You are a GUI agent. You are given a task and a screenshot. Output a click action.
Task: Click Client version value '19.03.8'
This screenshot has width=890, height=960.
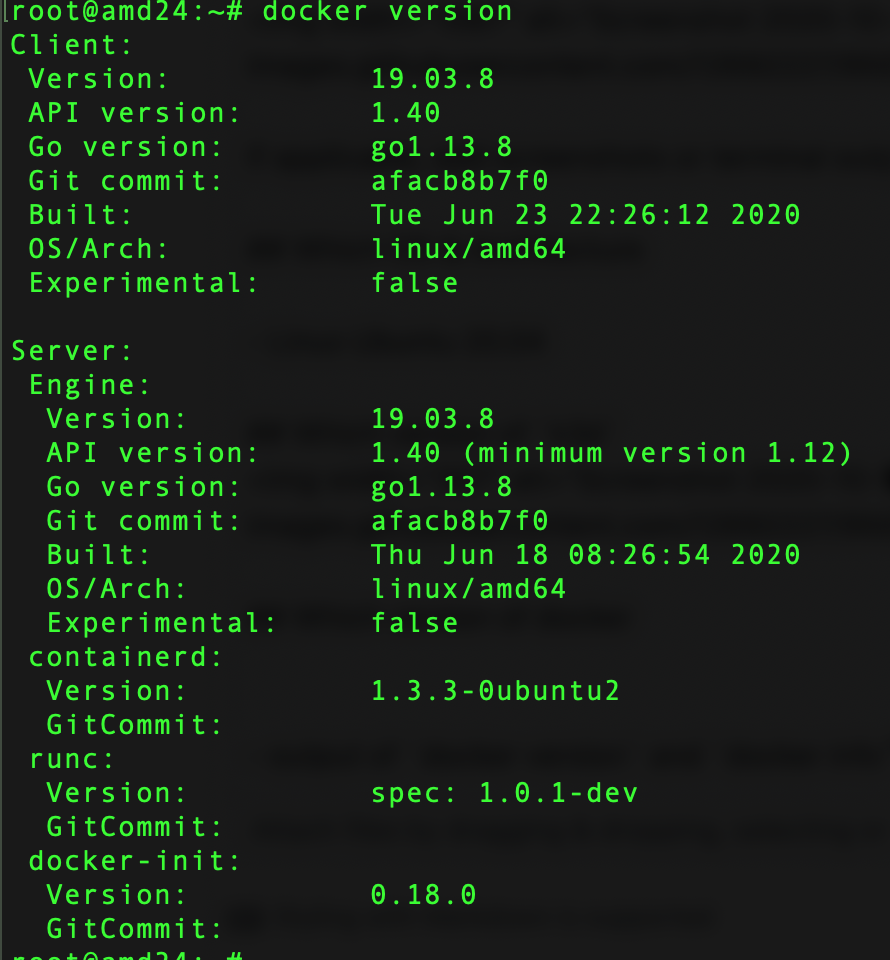[x=433, y=78]
